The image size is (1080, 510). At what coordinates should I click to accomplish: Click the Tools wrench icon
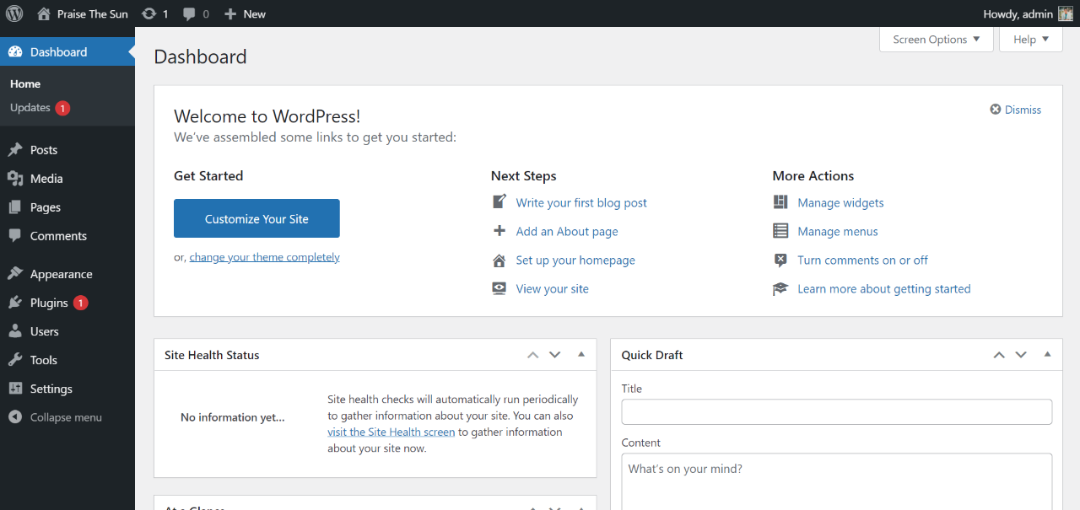(x=15, y=360)
